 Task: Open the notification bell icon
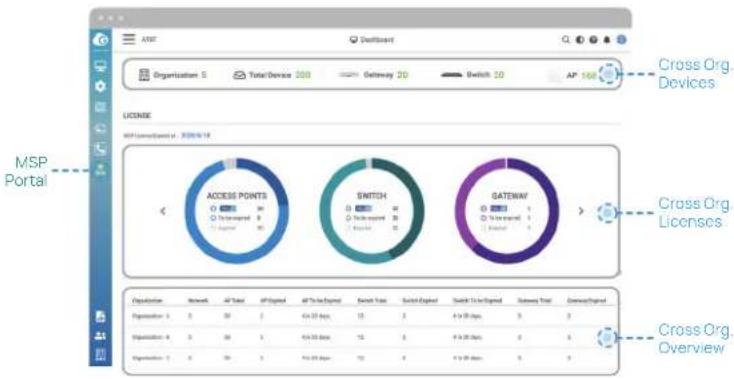click(x=607, y=40)
